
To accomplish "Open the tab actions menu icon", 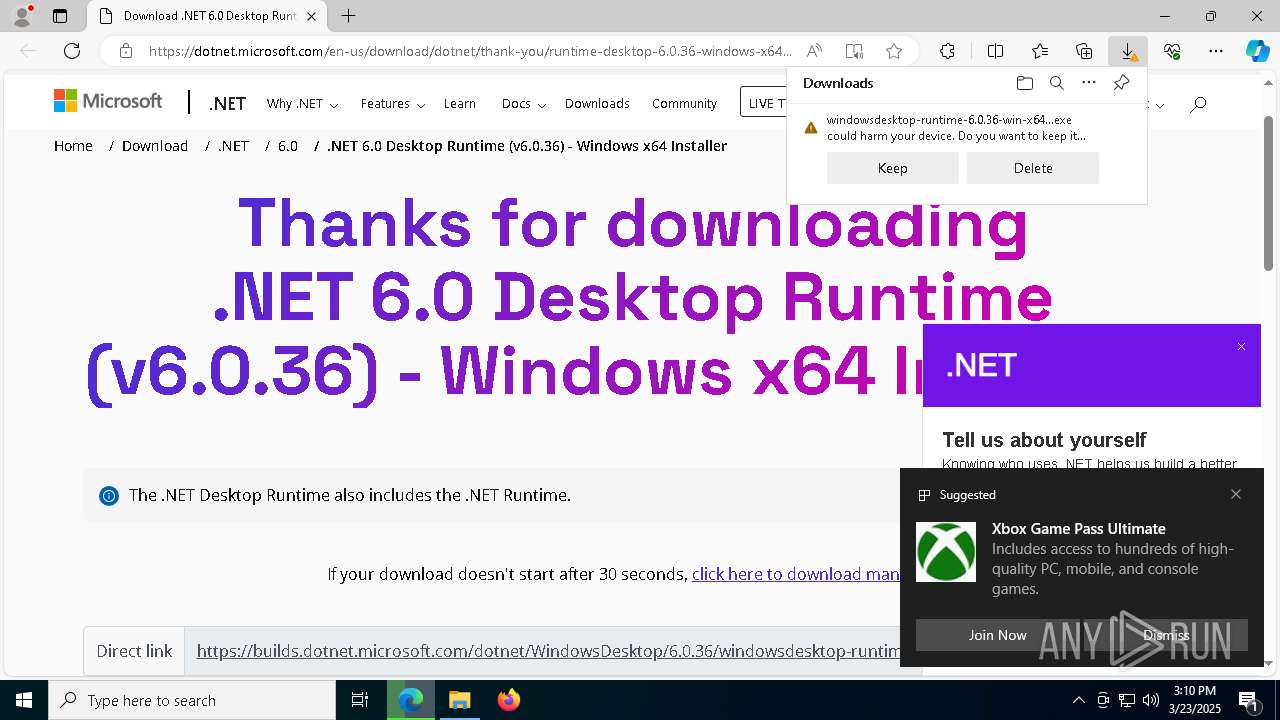I will pos(60,16).
